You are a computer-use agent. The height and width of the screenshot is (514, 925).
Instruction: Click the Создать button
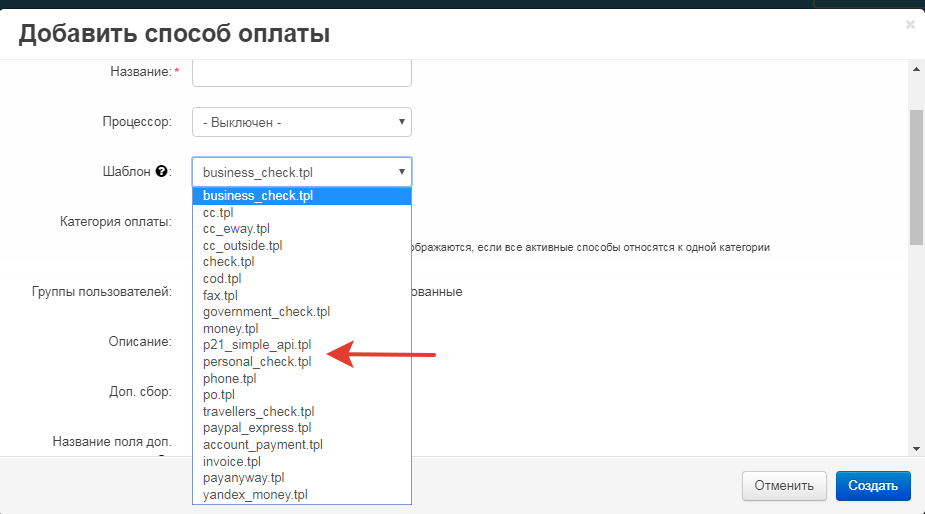pos(872,485)
